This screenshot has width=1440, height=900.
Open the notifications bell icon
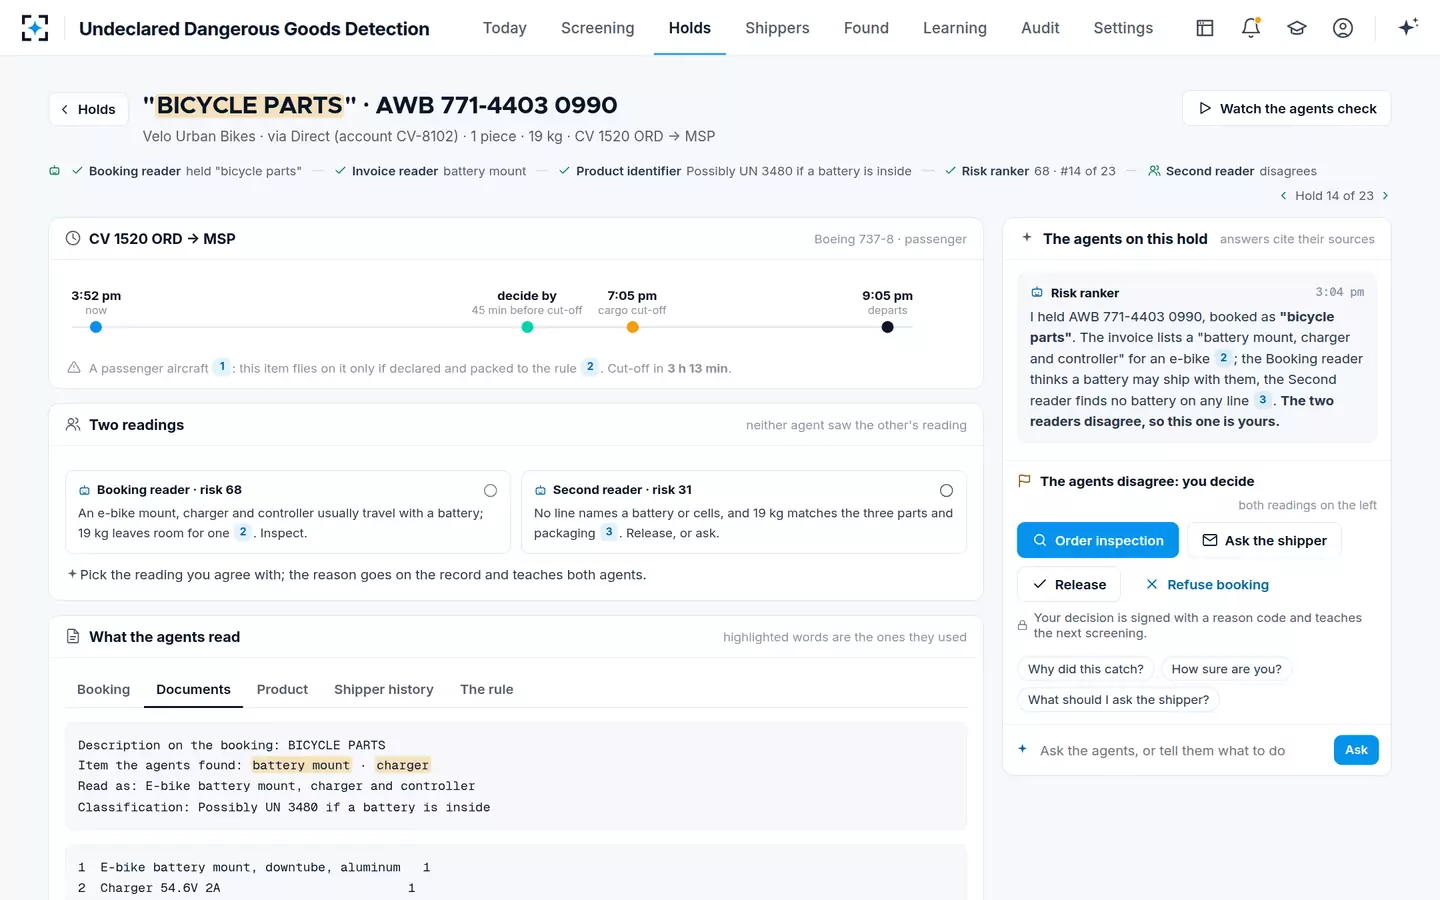click(x=1250, y=28)
